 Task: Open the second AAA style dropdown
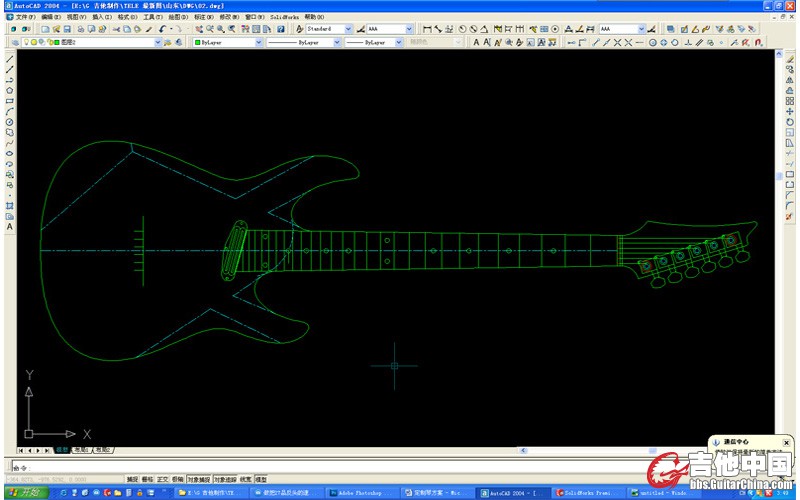641,29
